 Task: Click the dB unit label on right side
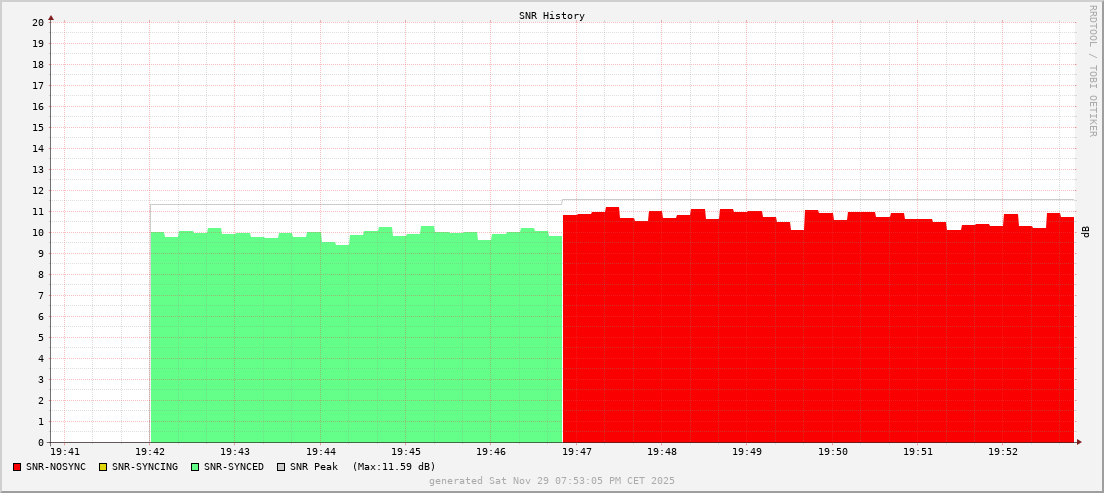tap(1086, 232)
